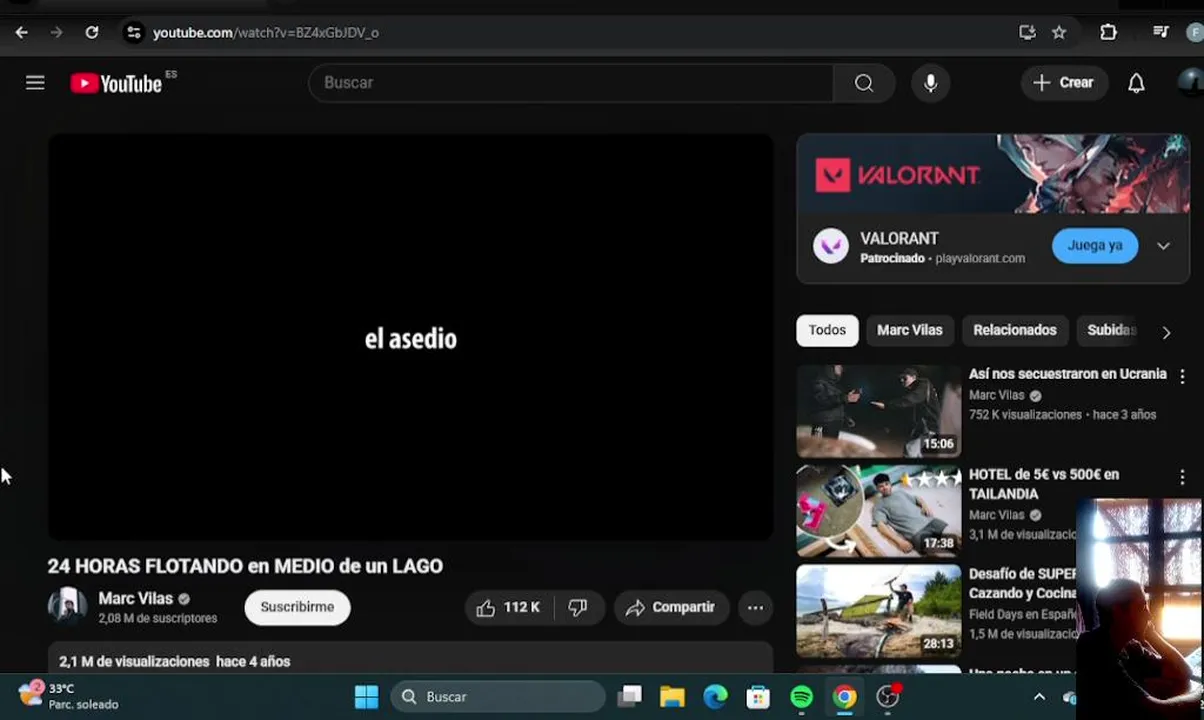View site information icon in address bar
Viewport: 1204px width, 720px height.
tap(133, 32)
